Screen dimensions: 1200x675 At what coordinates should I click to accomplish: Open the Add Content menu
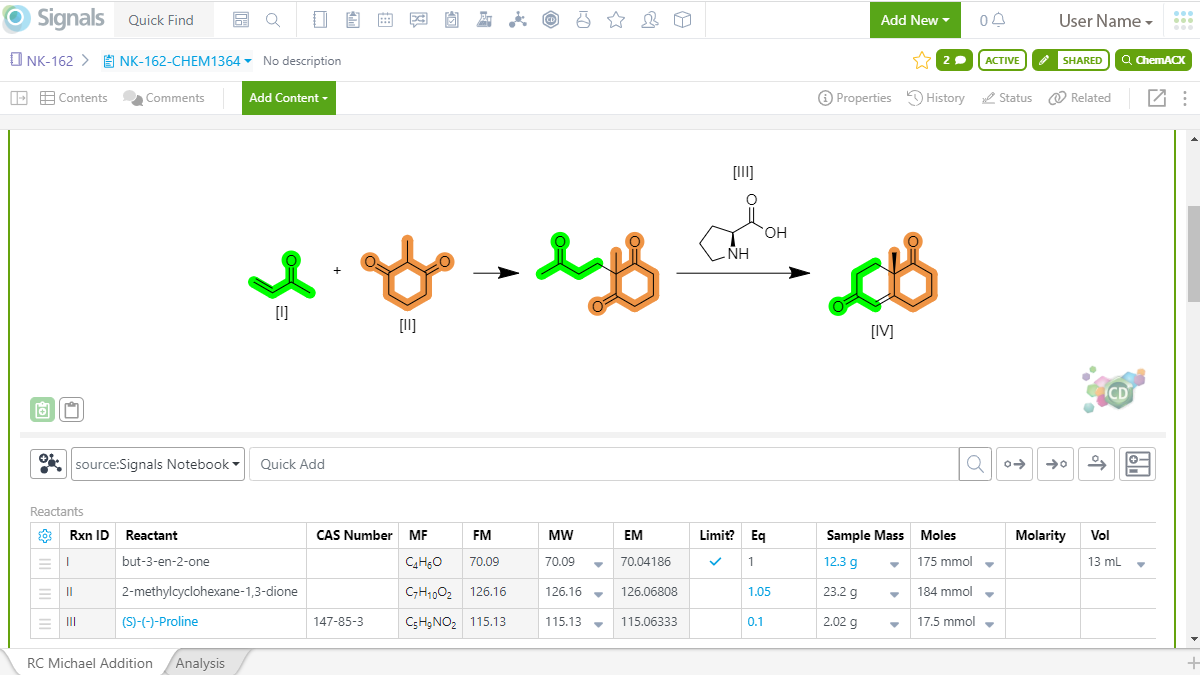[288, 98]
